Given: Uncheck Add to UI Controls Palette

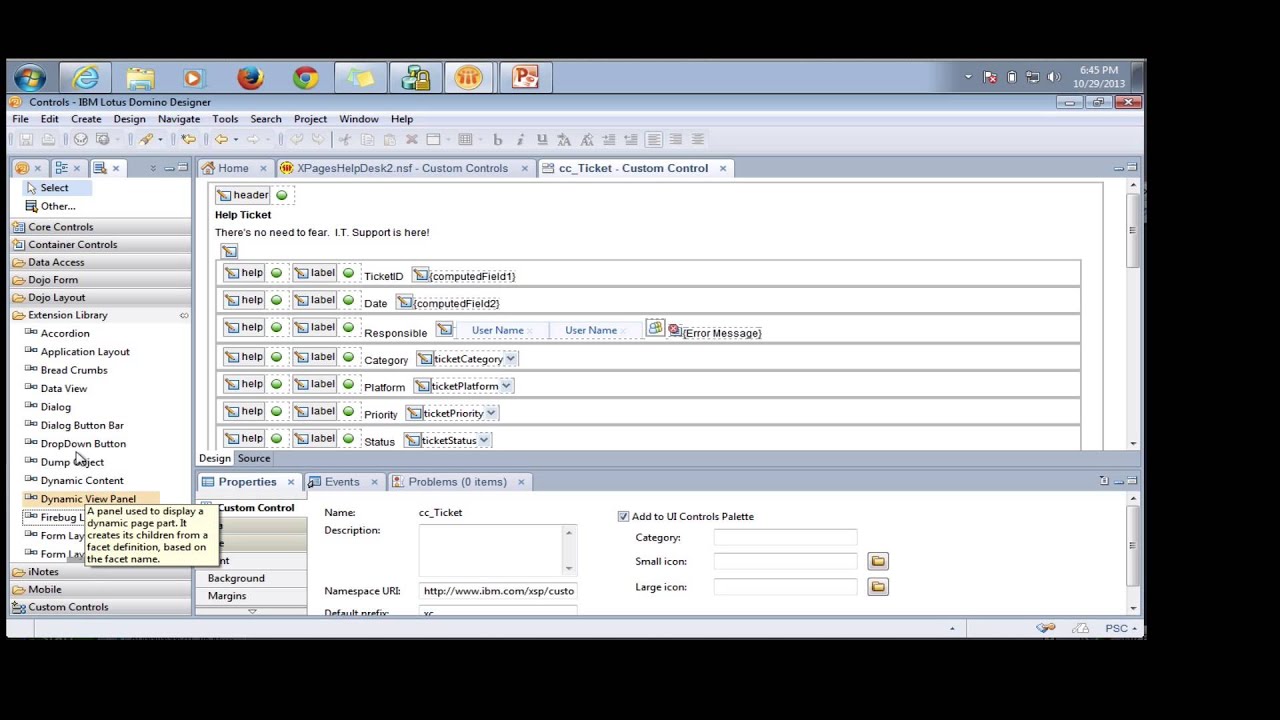Looking at the screenshot, I should [623, 517].
